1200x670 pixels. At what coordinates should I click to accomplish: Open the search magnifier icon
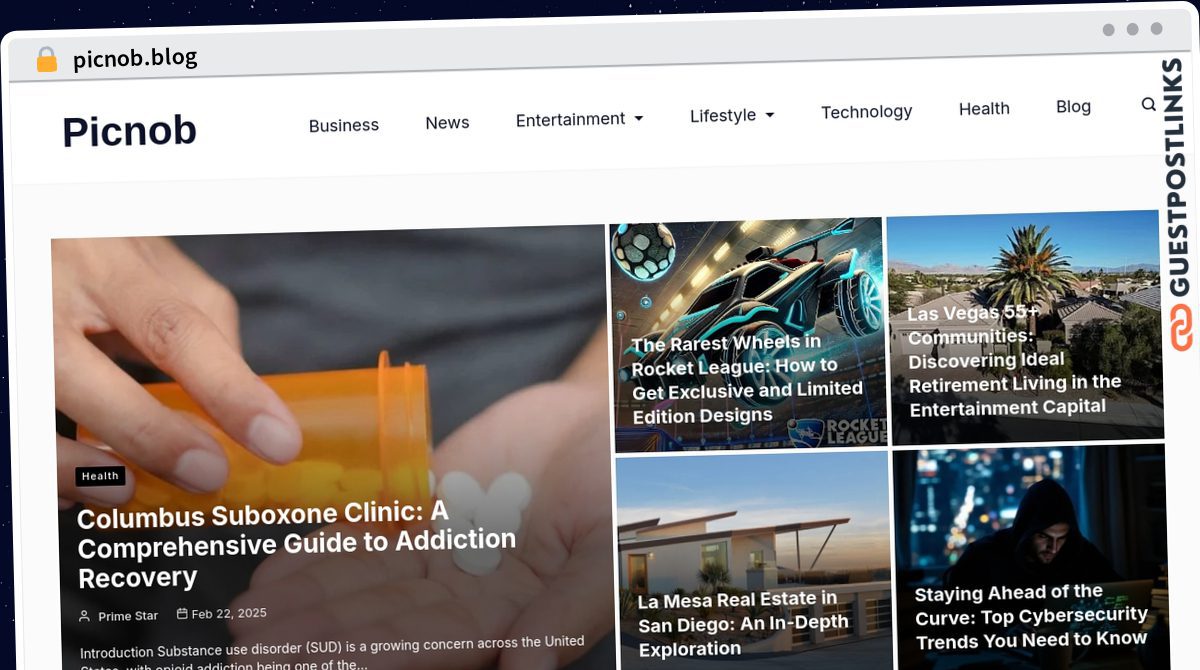[x=1148, y=104]
